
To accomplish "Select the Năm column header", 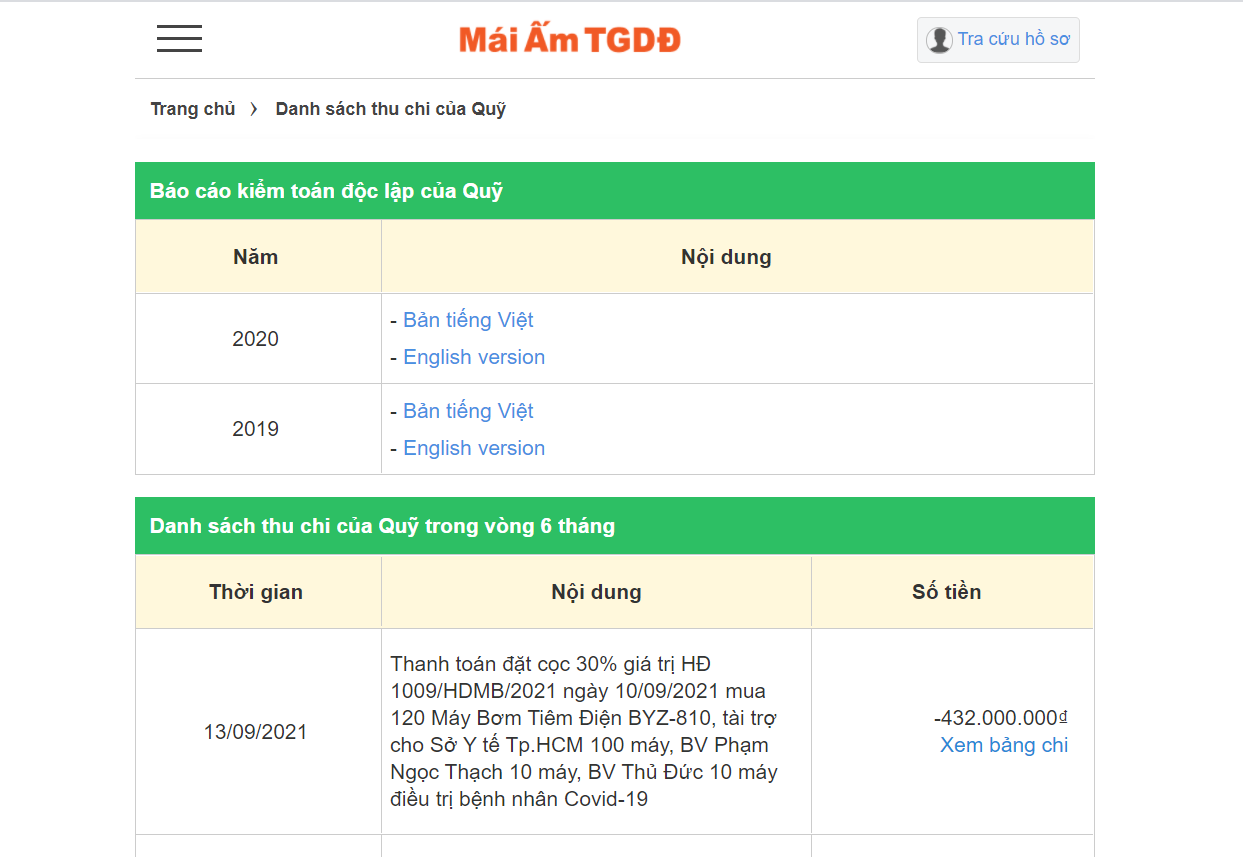I will pyautogui.click(x=255, y=256).
